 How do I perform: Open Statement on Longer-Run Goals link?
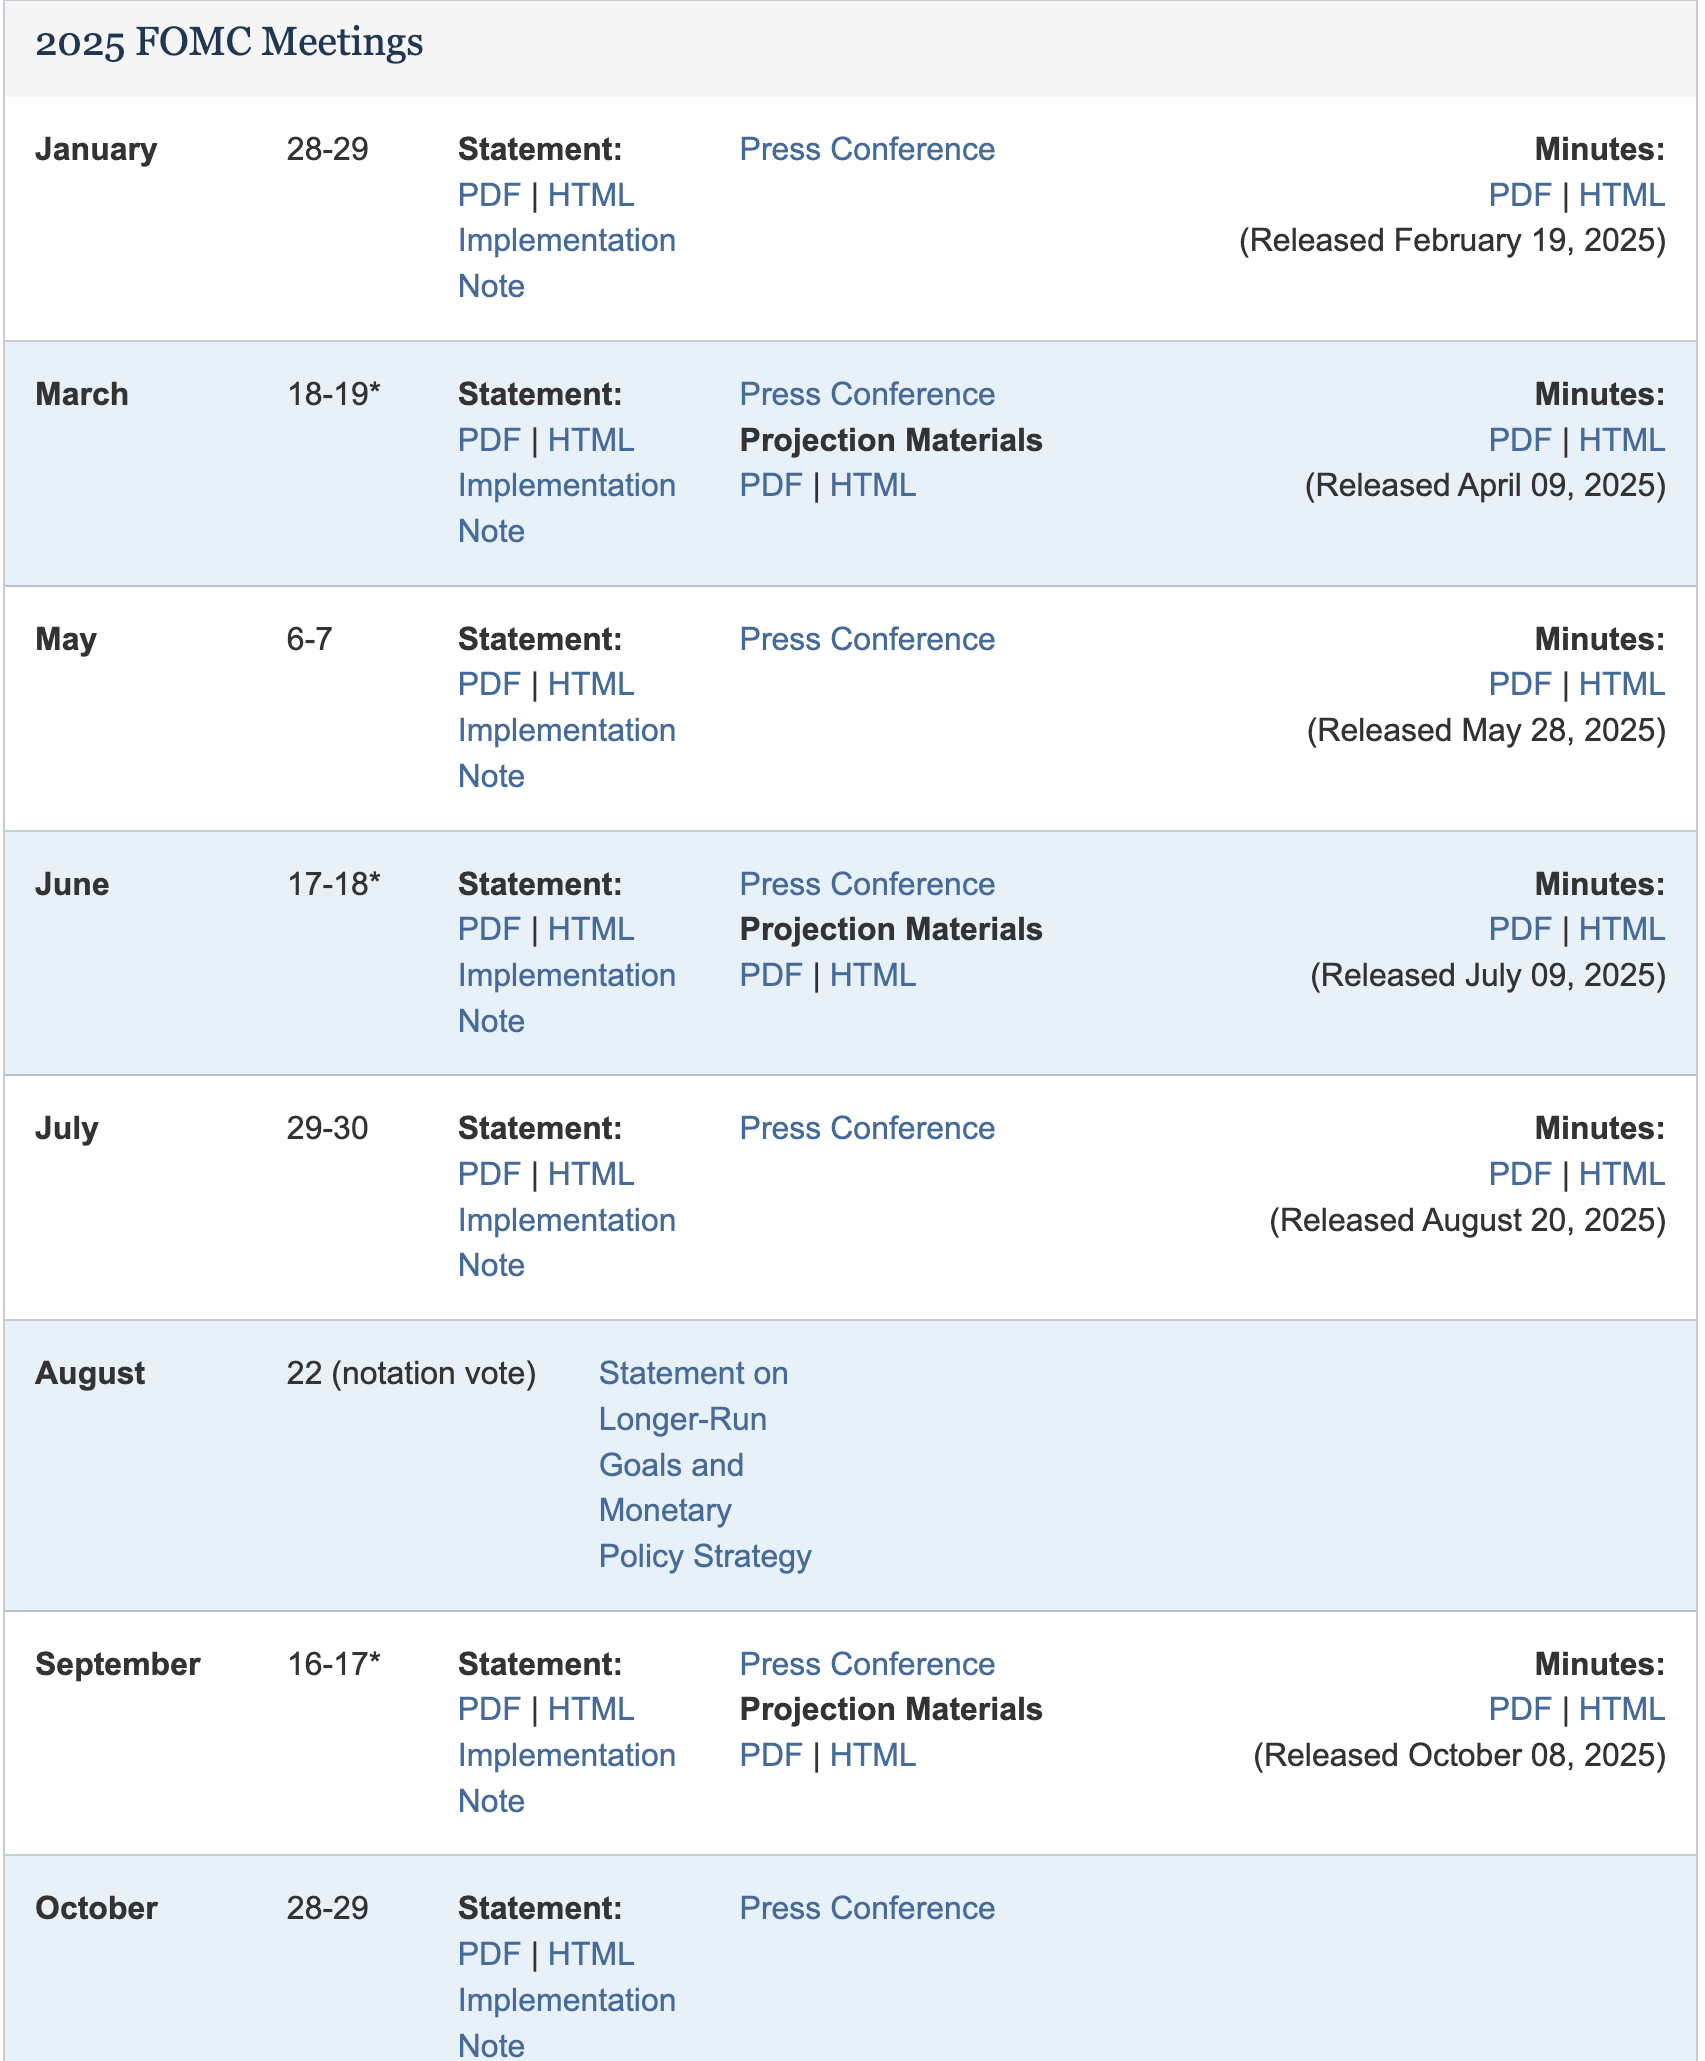click(705, 1464)
